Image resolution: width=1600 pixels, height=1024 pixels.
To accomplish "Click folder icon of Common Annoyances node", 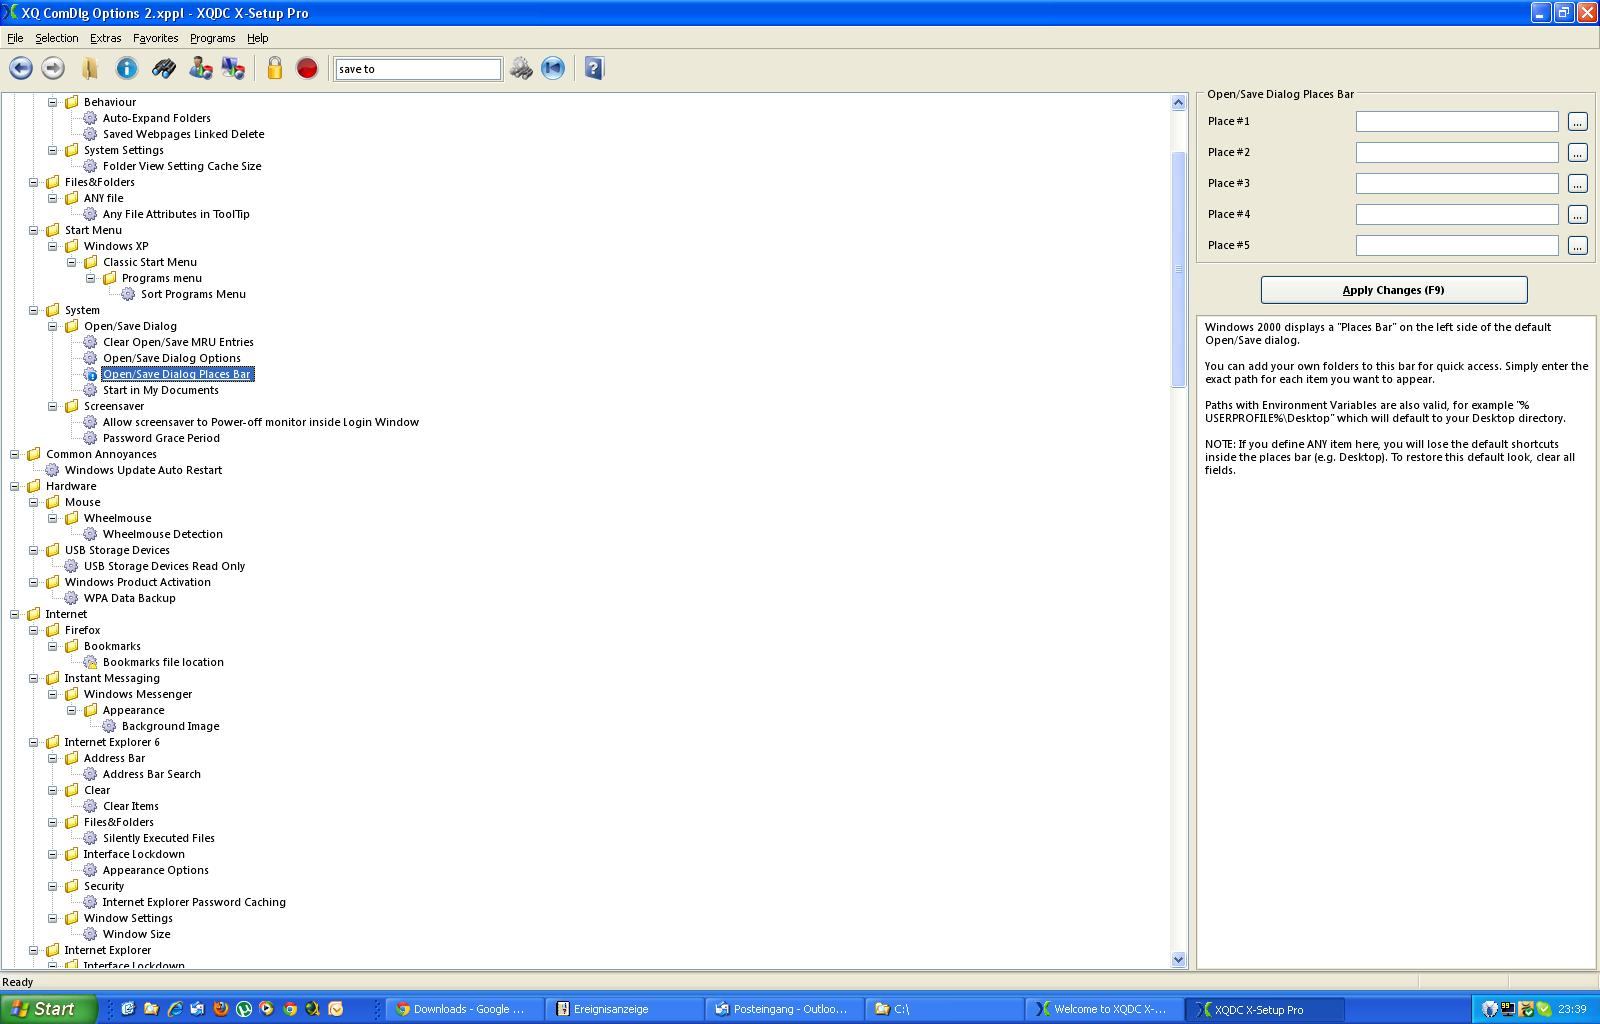I will click(x=34, y=454).
